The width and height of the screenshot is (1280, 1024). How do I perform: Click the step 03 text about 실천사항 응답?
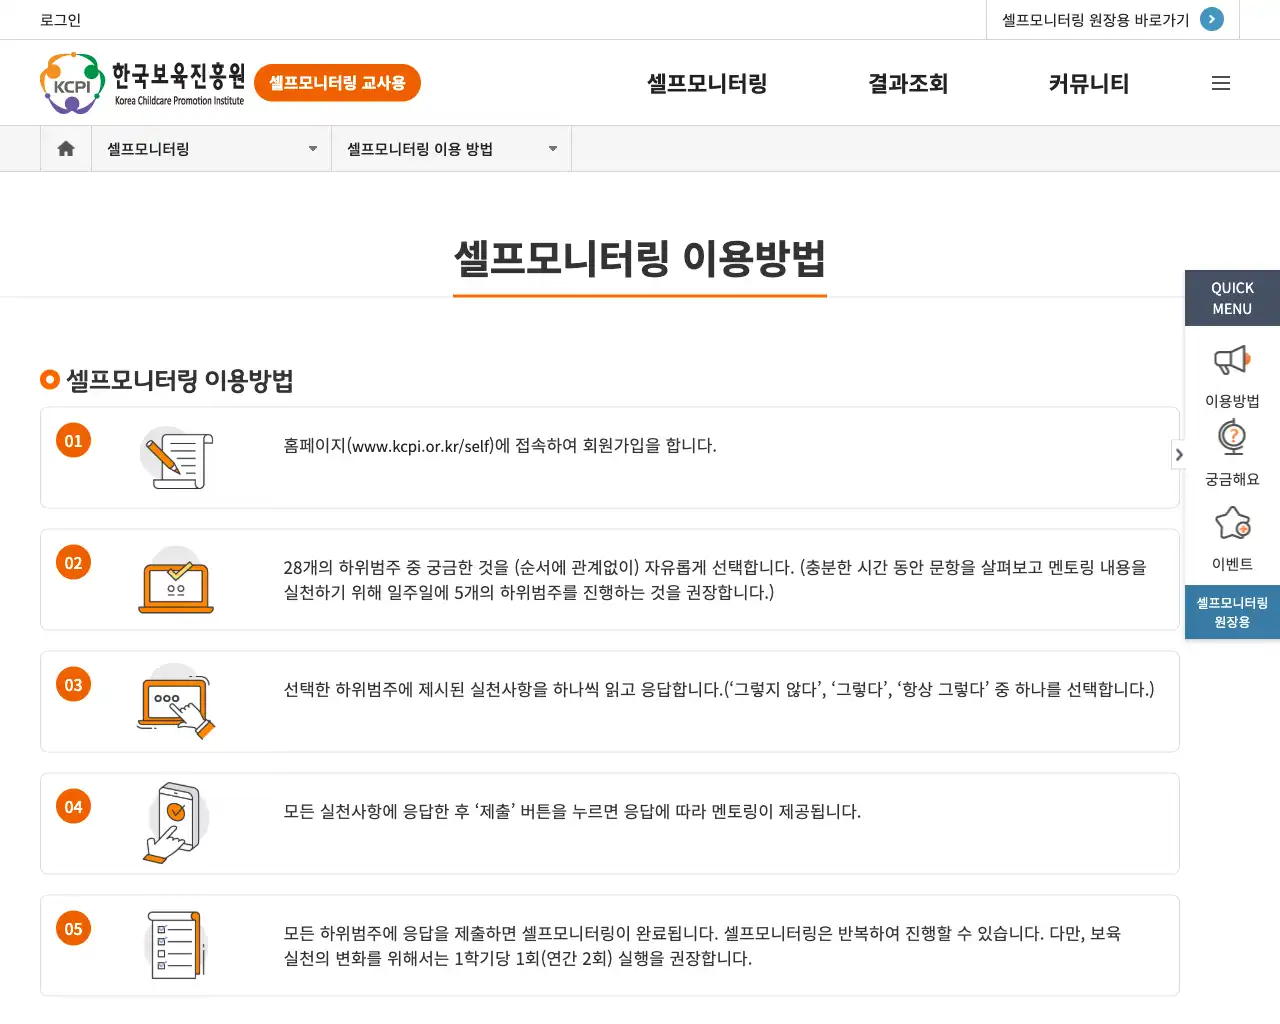719,690
